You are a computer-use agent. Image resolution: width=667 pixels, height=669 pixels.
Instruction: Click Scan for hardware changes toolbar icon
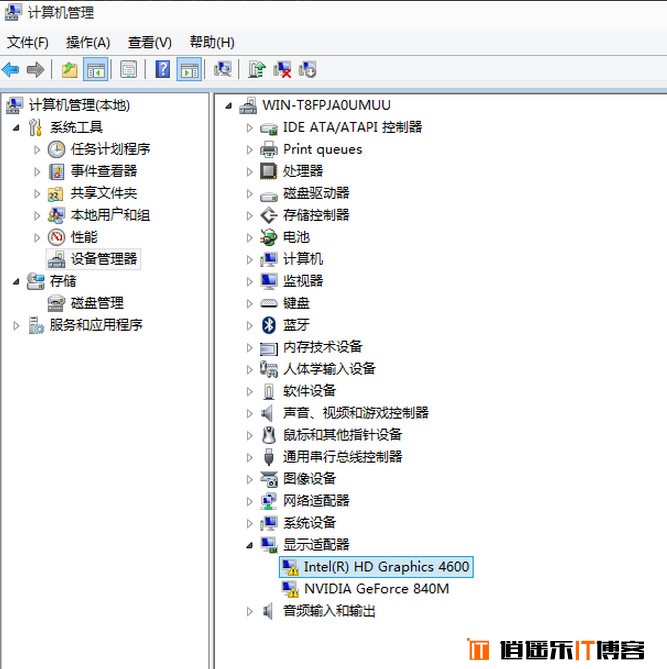coord(223,70)
